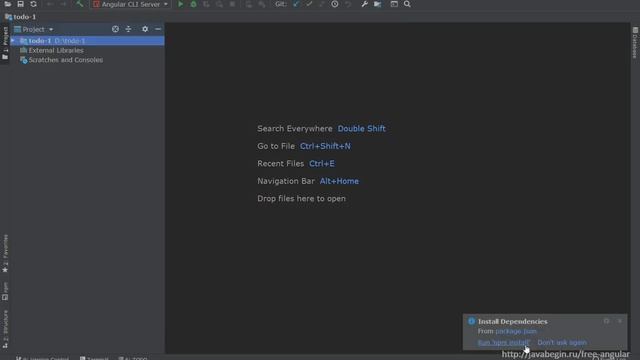The width and height of the screenshot is (640, 360).
Task: Open the Angular CLI Server run configuration dropdown
Action: click(x=131, y=4)
